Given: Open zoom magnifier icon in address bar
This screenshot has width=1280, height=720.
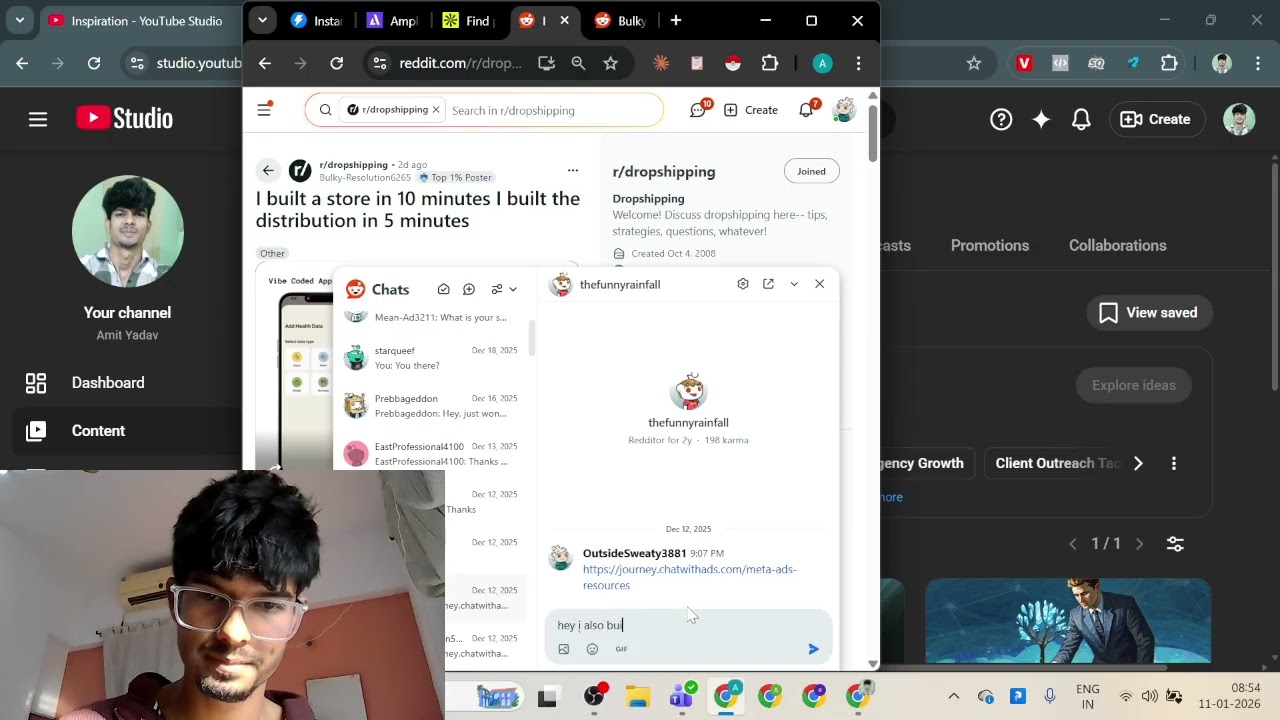Looking at the screenshot, I should click(x=578, y=63).
